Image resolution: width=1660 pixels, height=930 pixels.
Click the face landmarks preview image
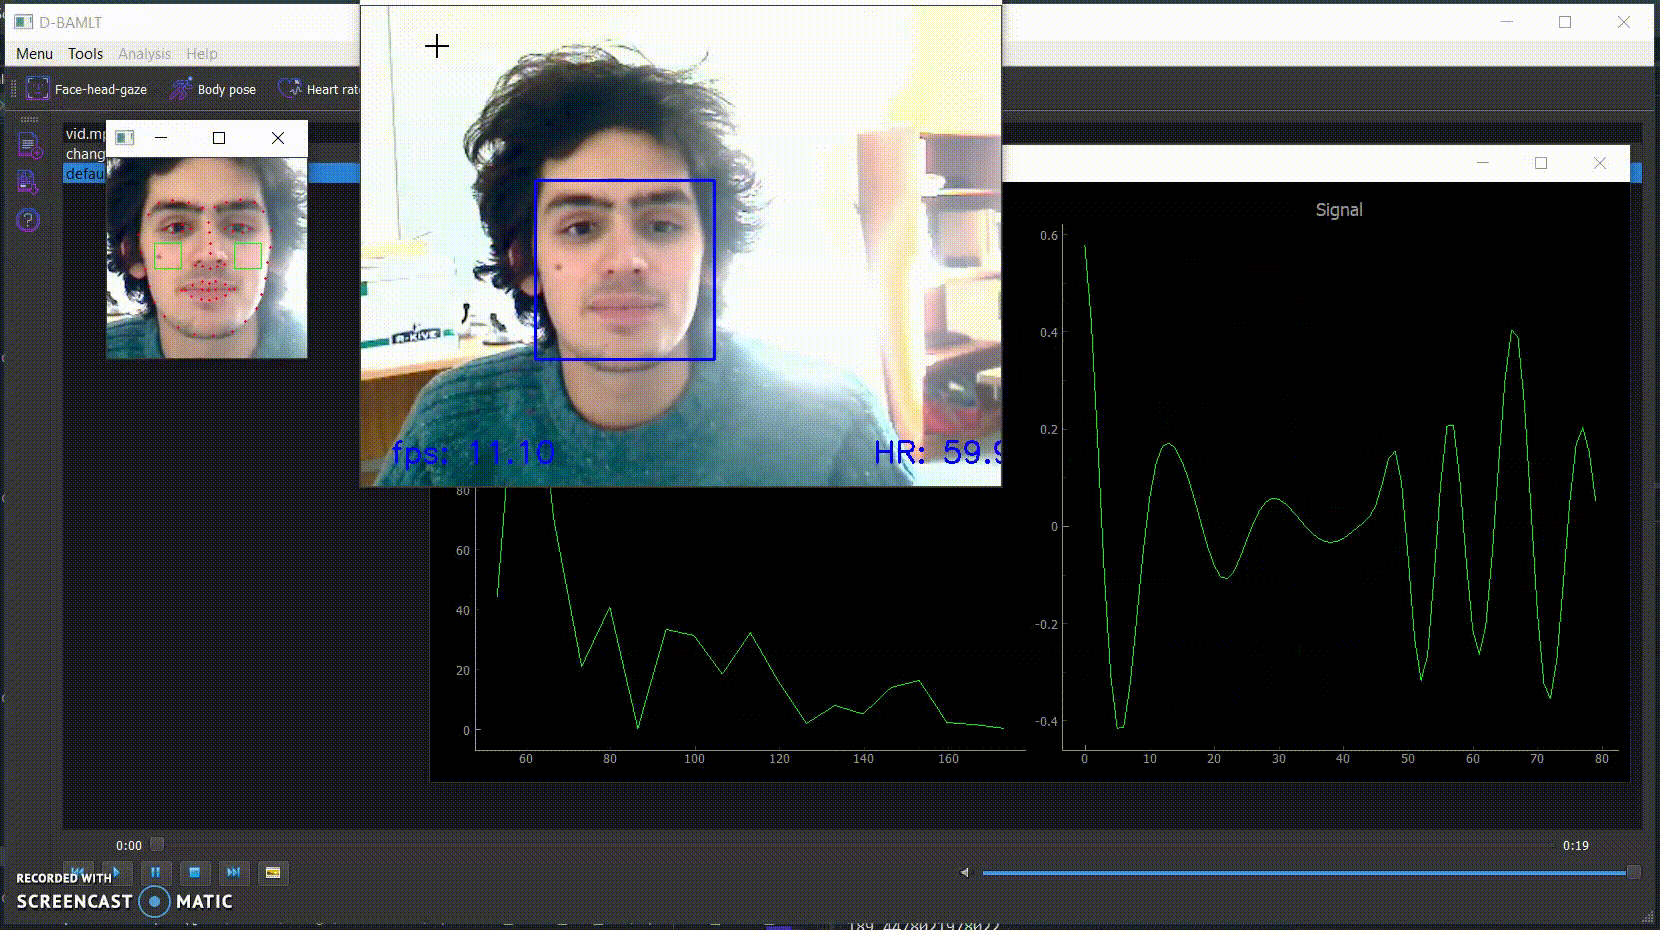pyautogui.click(x=207, y=257)
